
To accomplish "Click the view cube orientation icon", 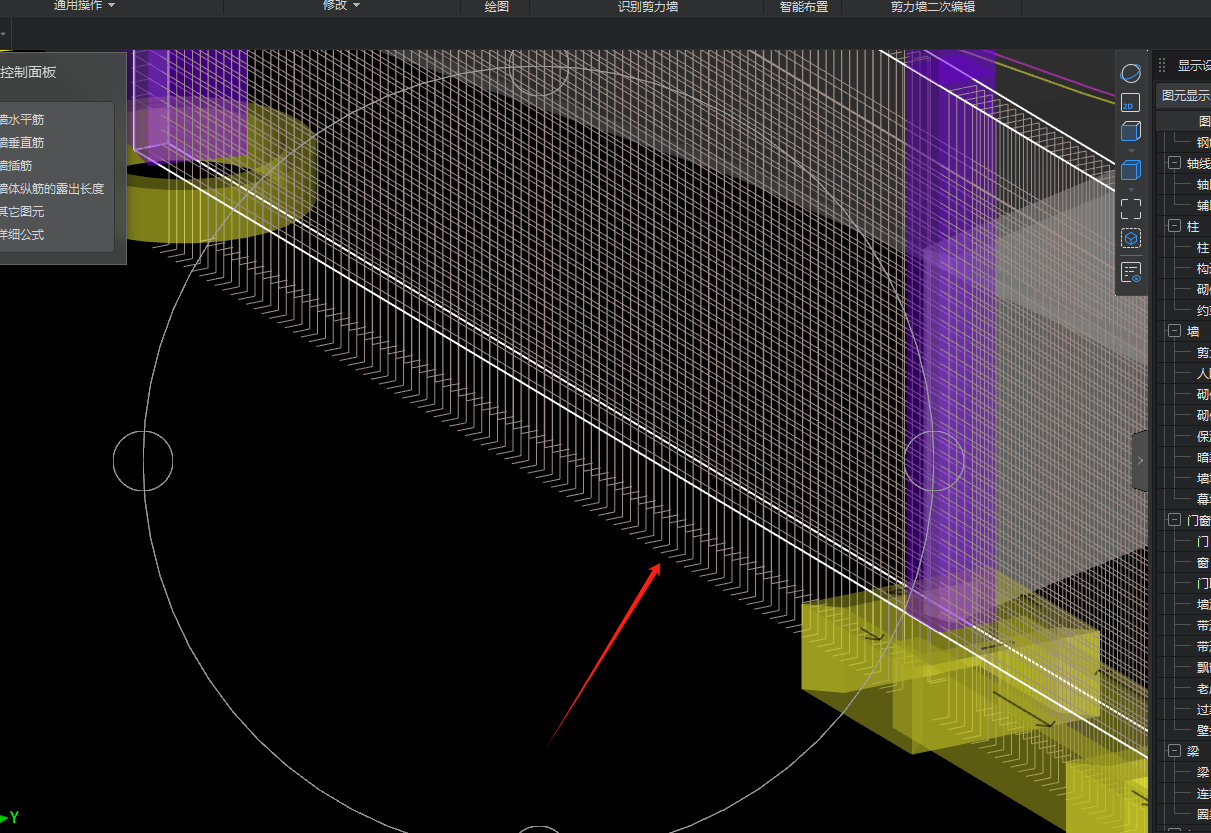I will [x=1131, y=132].
